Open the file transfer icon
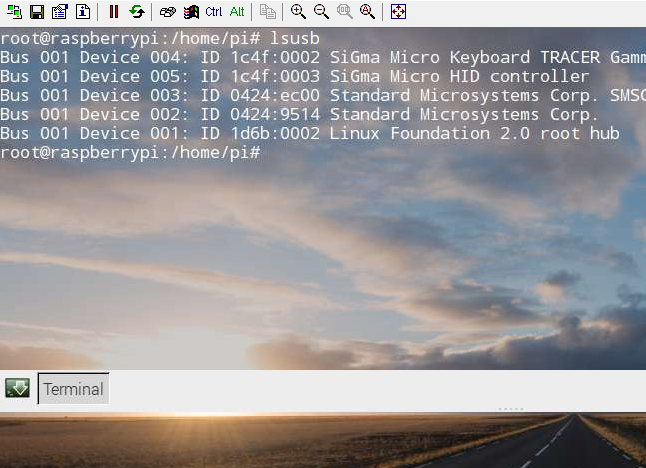This screenshot has height=468, width=646. point(267,12)
